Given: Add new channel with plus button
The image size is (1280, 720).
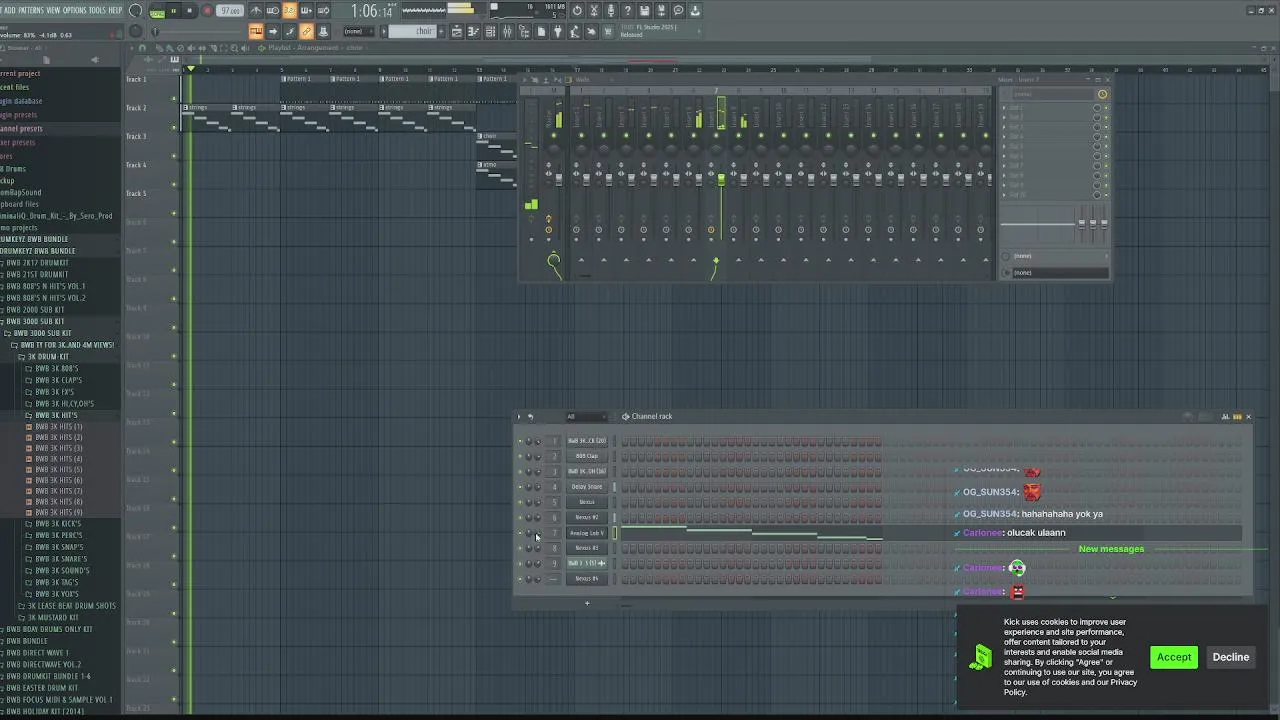Looking at the screenshot, I should pyautogui.click(x=587, y=603).
